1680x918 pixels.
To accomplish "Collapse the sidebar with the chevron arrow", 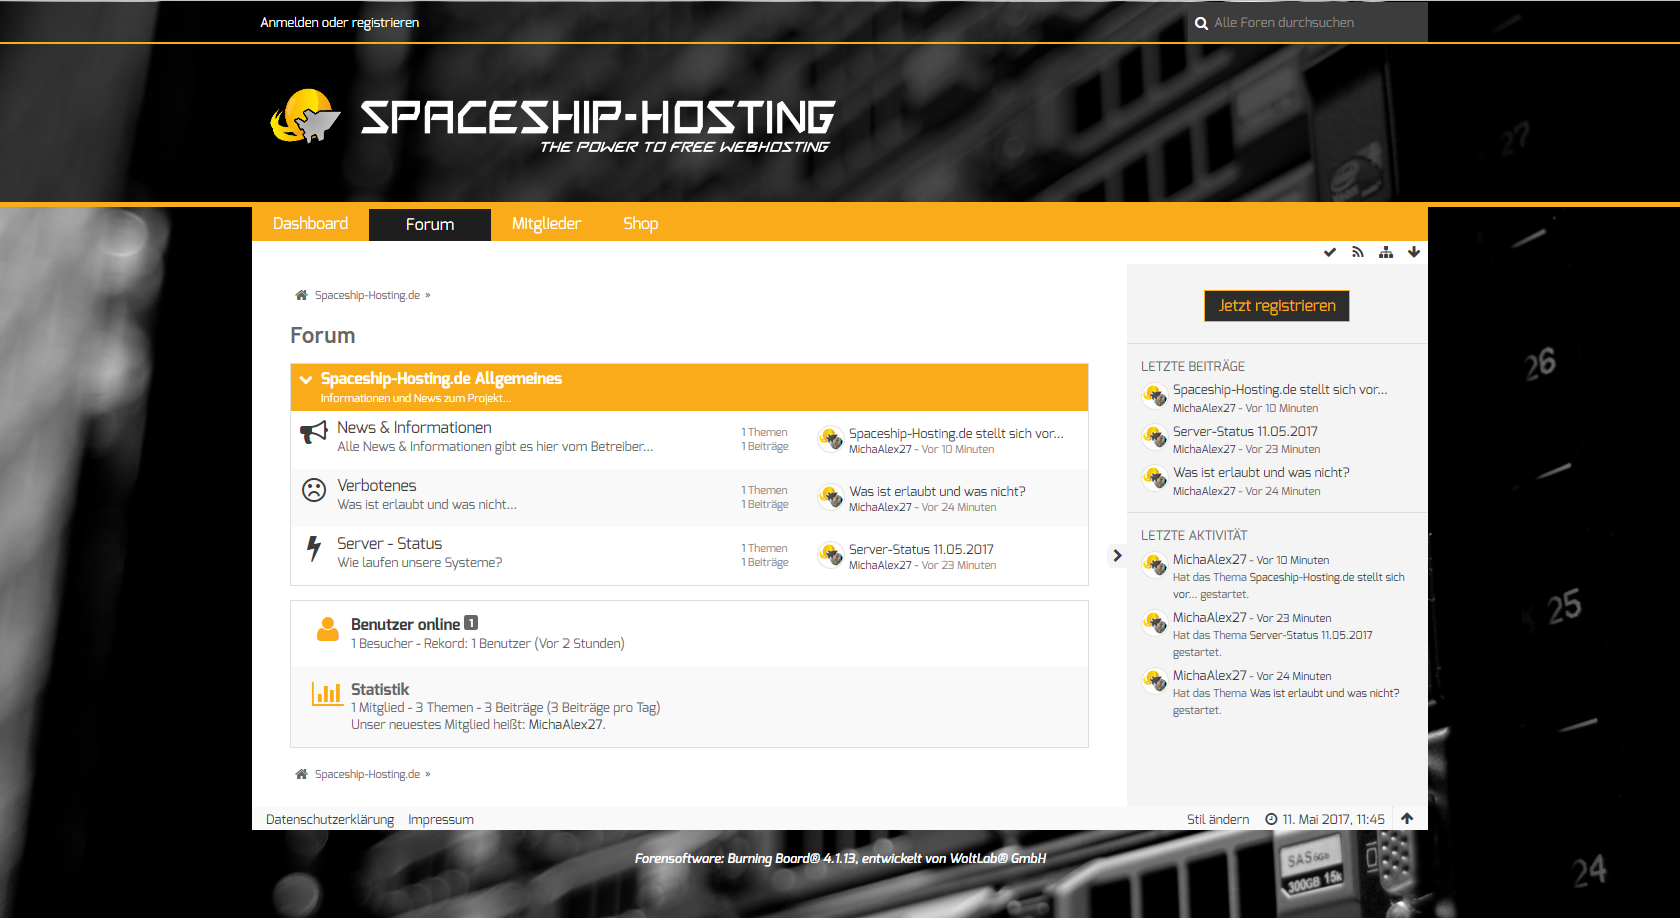I will (x=1117, y=556).
